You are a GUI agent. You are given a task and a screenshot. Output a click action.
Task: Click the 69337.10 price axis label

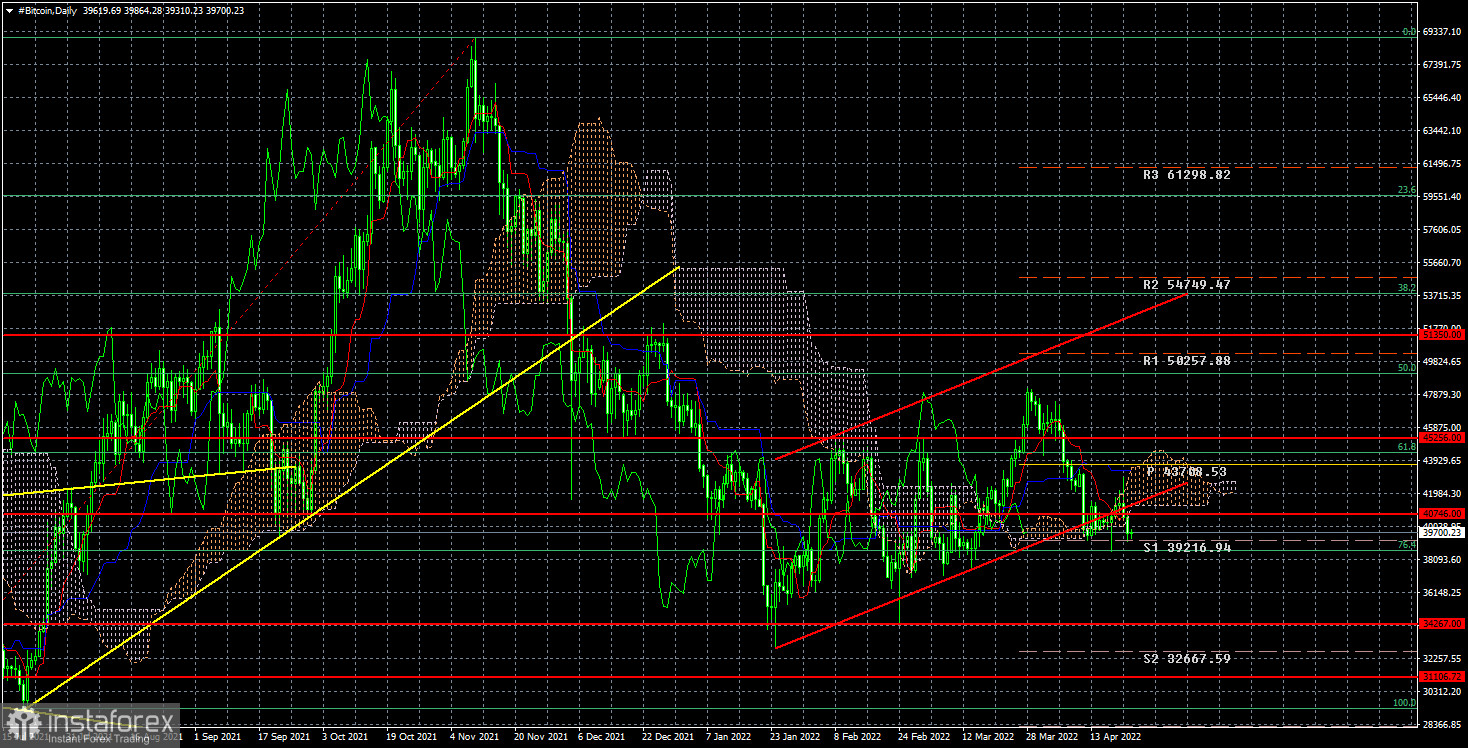1442,32
